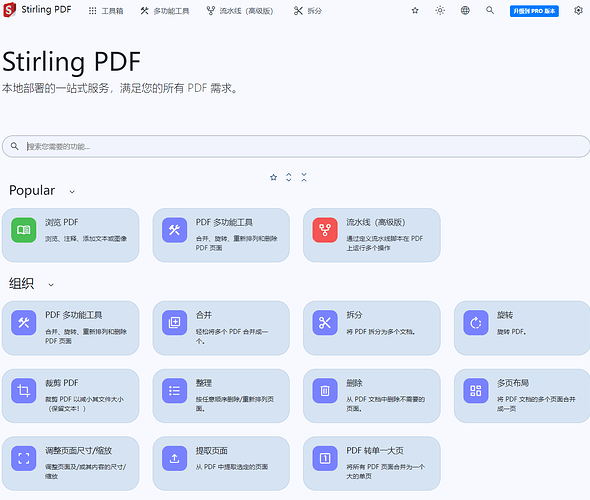Open the 调整页面尺寸/缩放 card title

[78, 451]
